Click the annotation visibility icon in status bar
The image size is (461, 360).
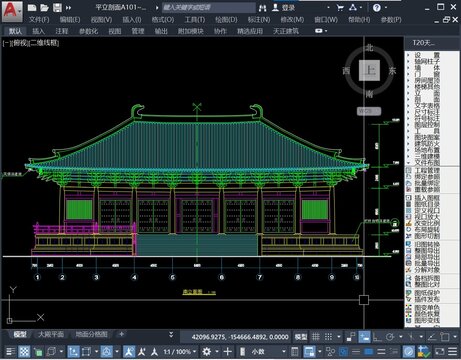click(129, 351)
